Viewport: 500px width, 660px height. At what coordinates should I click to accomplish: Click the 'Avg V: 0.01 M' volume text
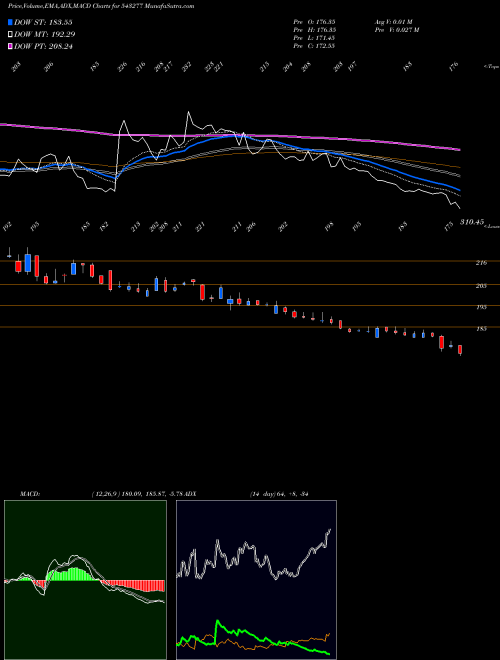coord(393,22)
